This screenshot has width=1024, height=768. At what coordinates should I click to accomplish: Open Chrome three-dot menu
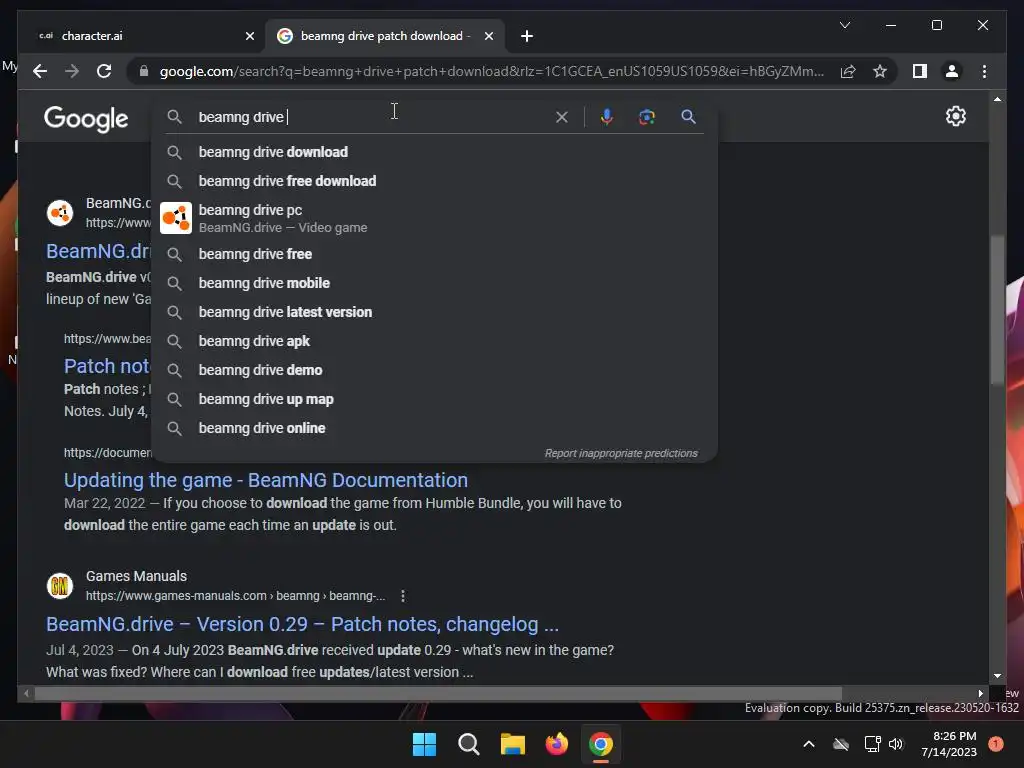[x=984, y=71]
